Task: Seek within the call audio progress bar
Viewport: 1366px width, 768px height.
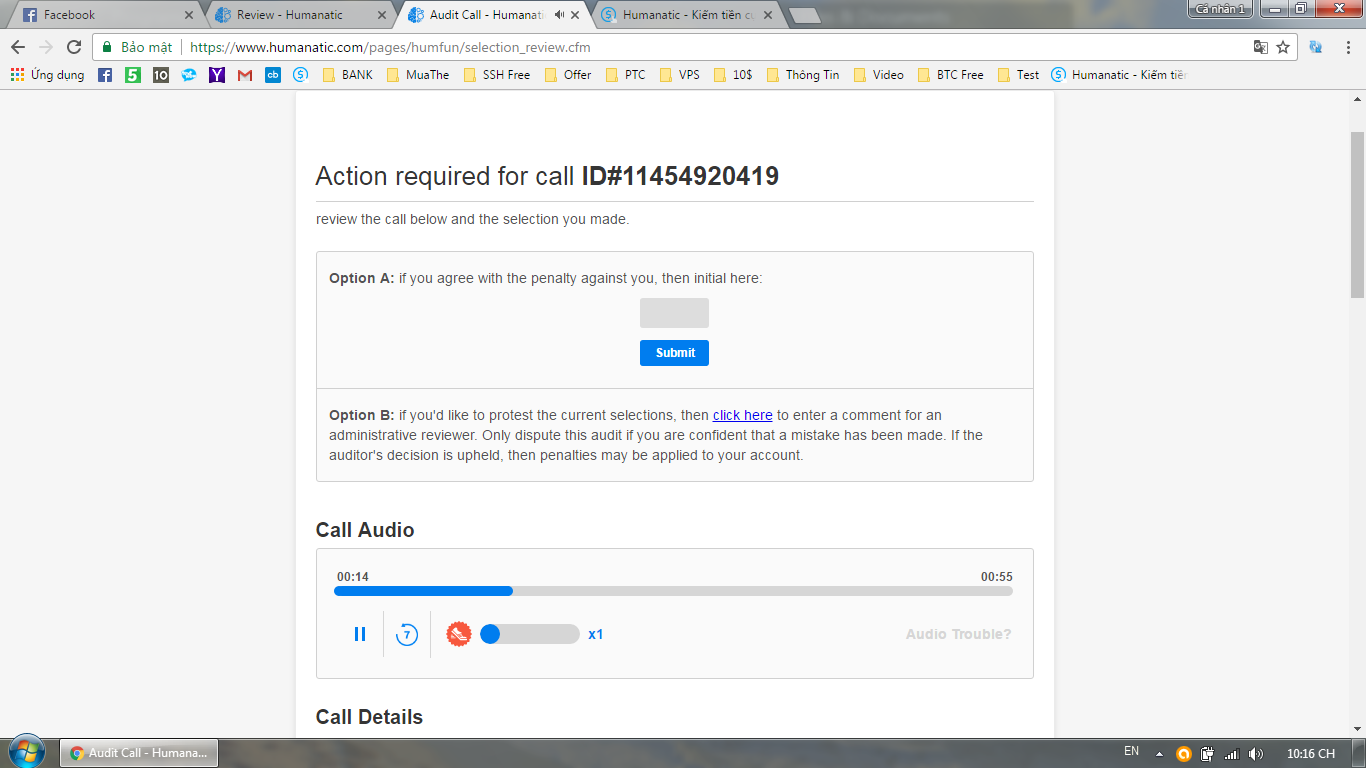Action: pyautogui.click(x=673, y=591)
